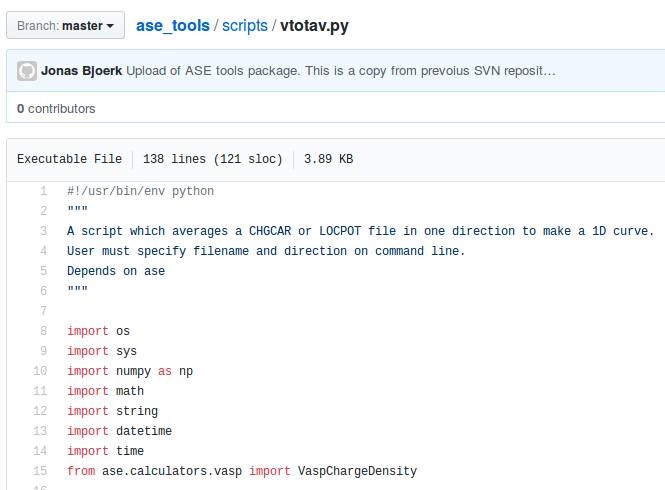Image resolution: width=665 pixels, height=490 pixels.
Task: Click line number 5 beside 'Depends on ase'
Action: click(x=43, y=271)
